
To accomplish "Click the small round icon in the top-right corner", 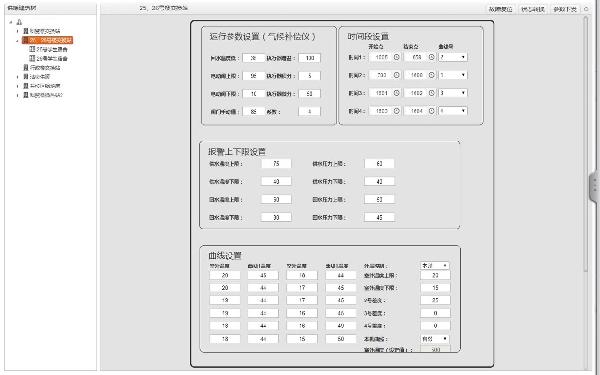I will pos(586,9).
